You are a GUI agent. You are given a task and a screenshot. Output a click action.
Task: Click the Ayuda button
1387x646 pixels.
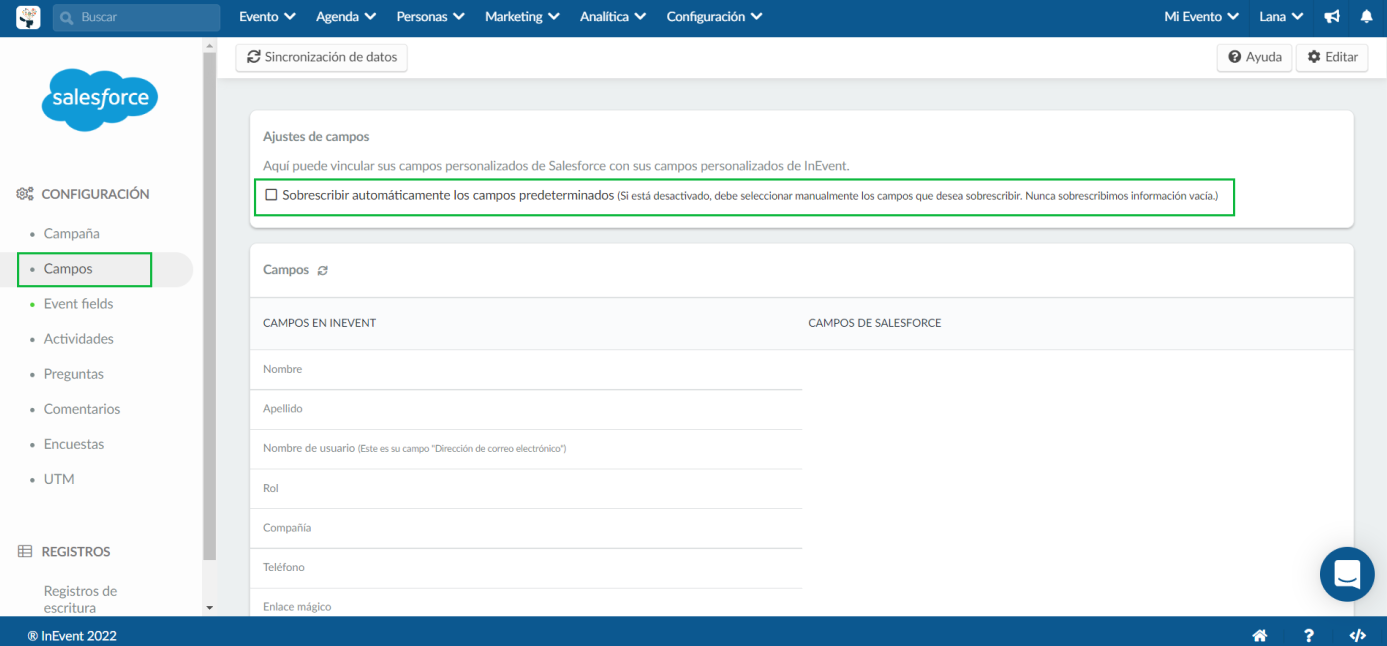click(x=1255, y=57)
